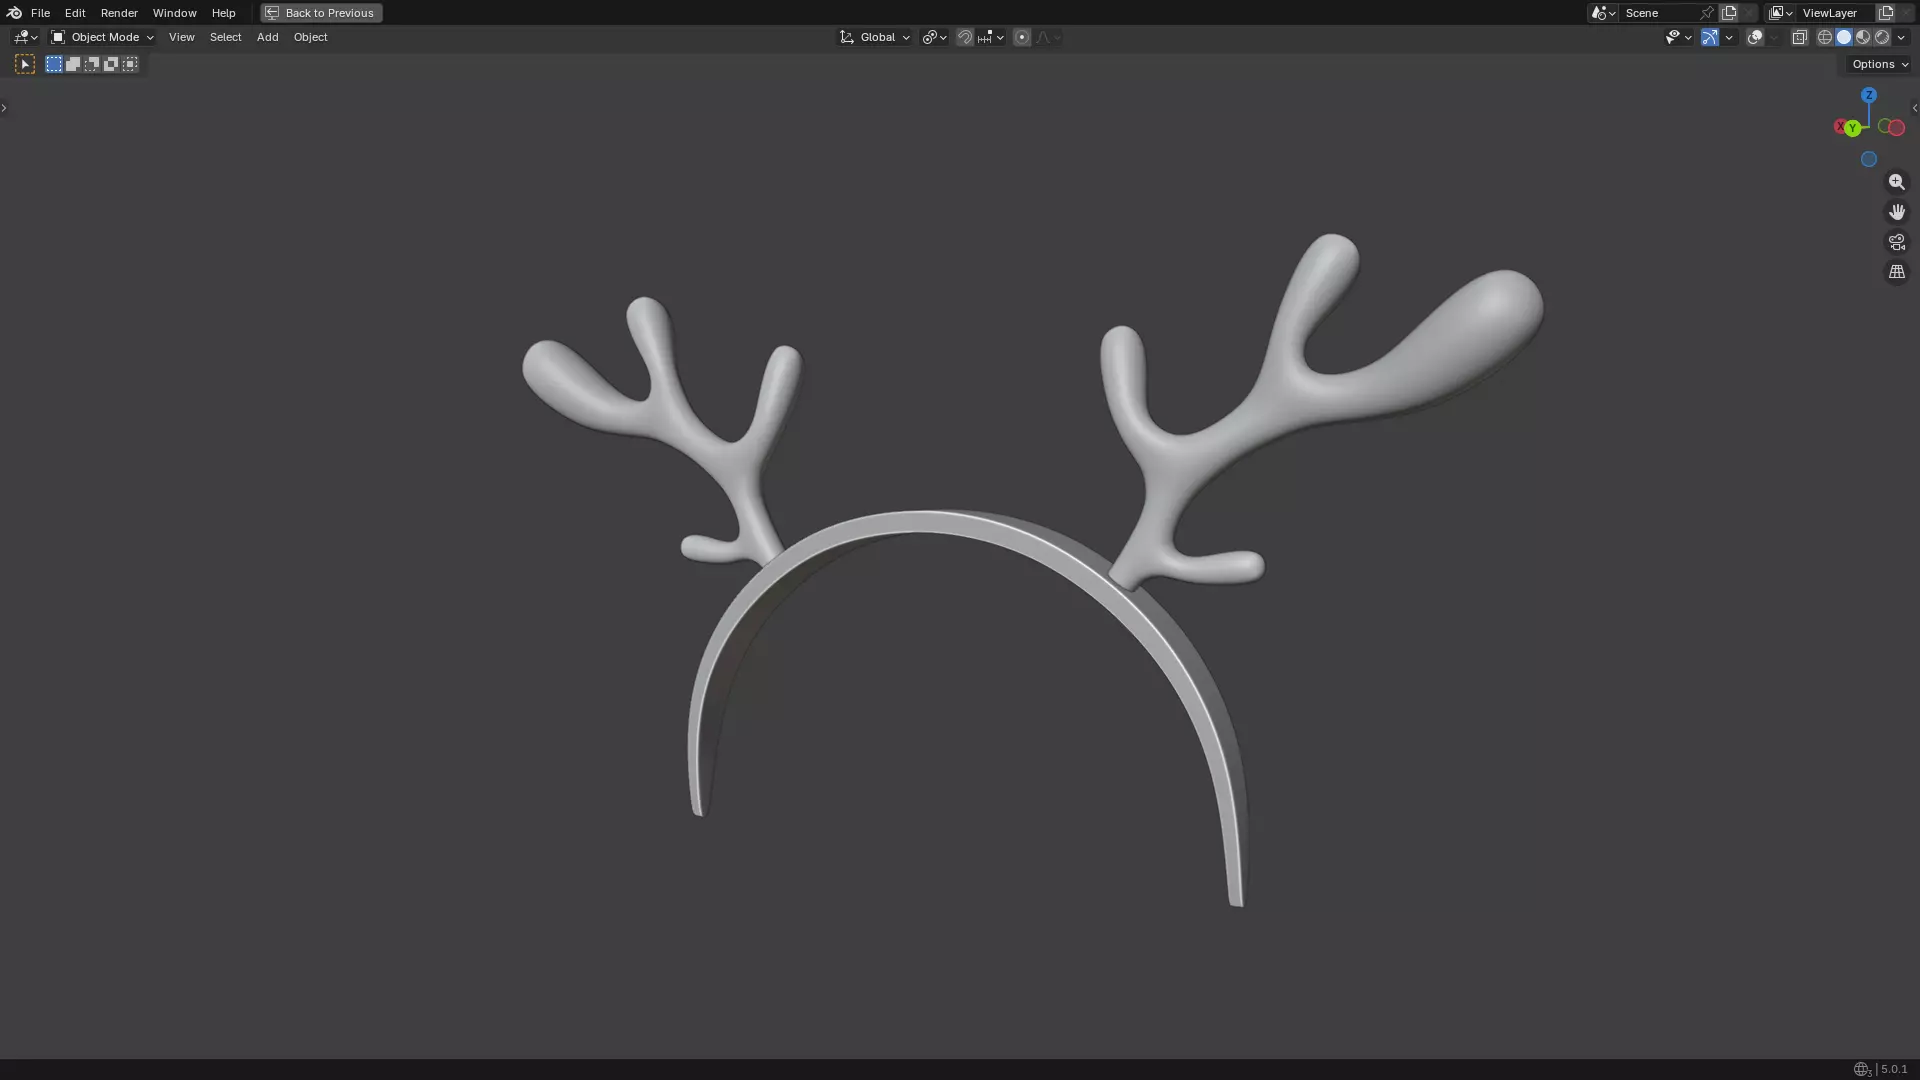Open the Object Mode dropdown
This screenshot has width=1920, height=1080.
[x=103, y=37]
